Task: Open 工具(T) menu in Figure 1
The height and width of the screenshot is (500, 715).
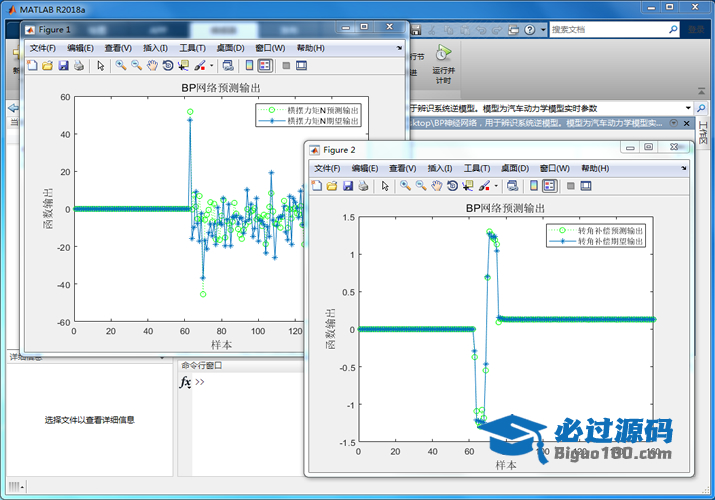Action: (192, 48)
